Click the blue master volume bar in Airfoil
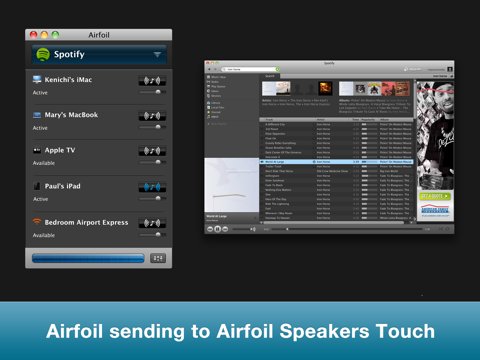 [x=88, y=258]
